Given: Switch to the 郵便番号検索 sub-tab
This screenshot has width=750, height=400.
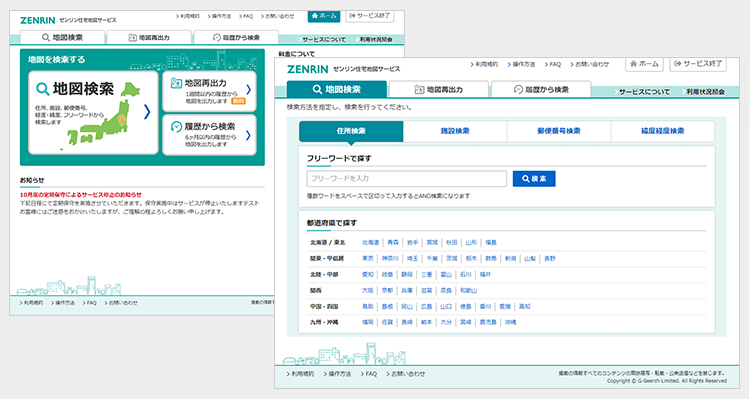Looking at the screenshot, I should point(559,131).
